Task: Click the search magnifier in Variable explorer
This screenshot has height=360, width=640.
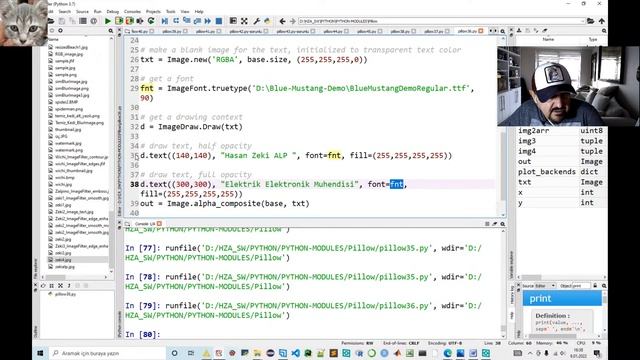Action: 604,31
